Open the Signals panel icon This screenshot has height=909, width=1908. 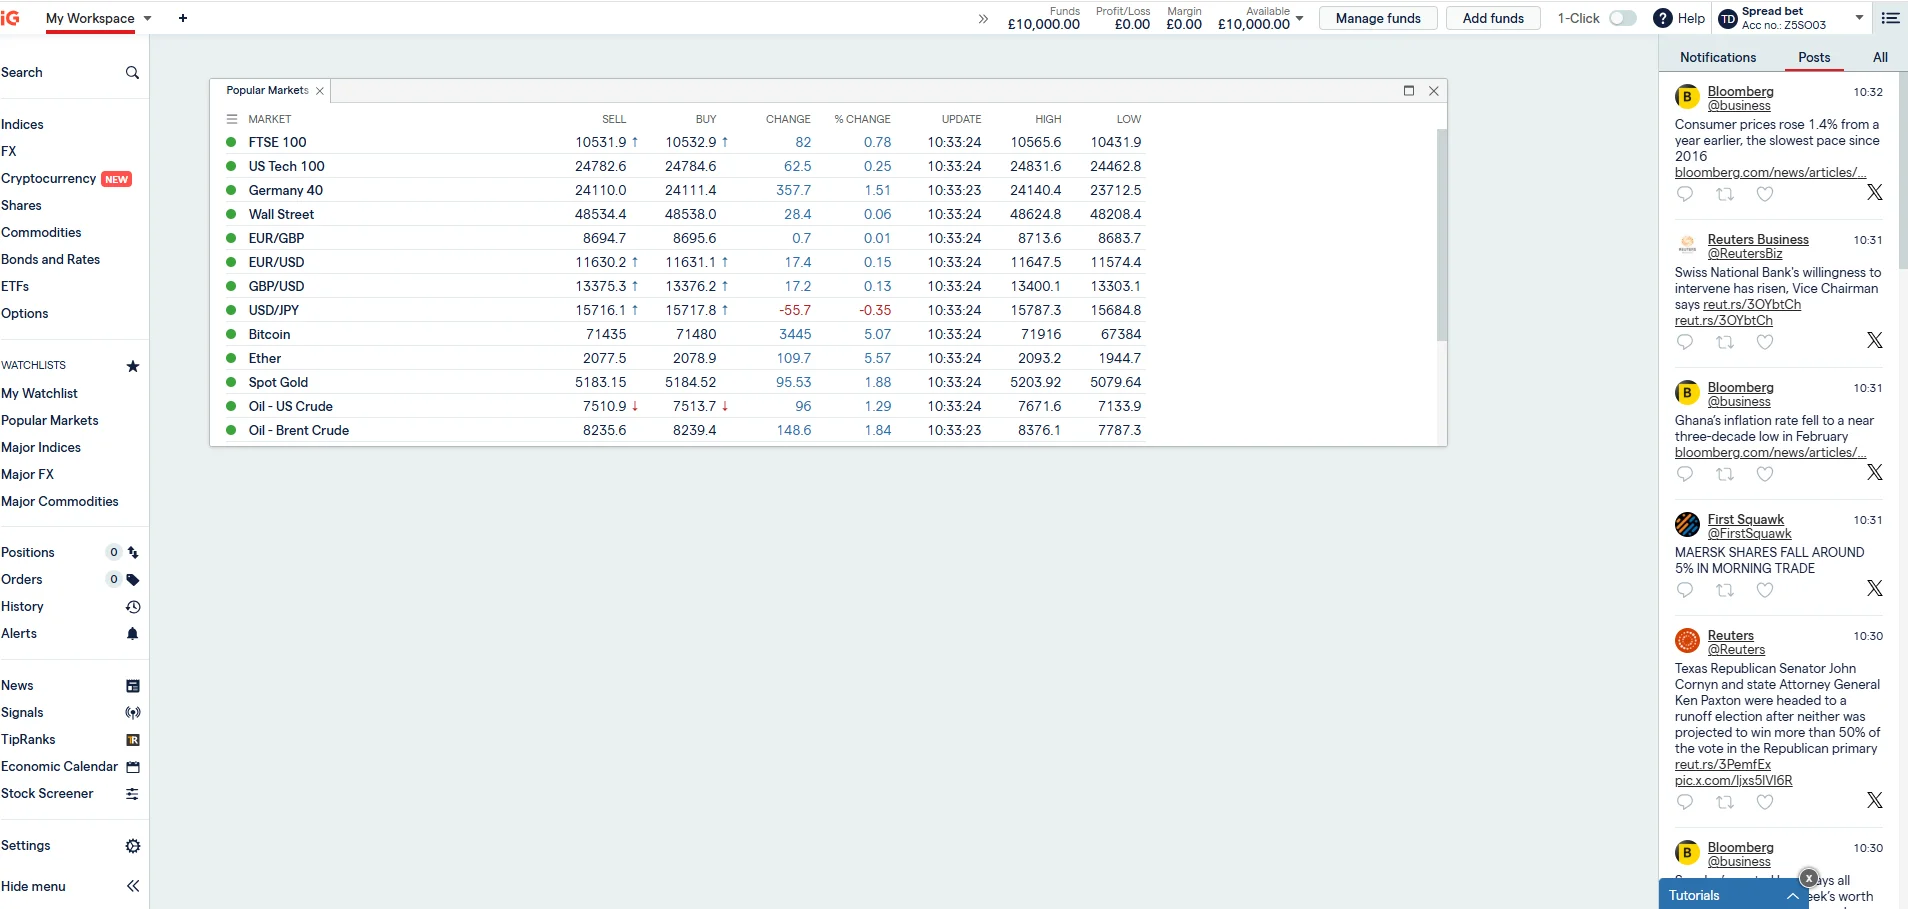click(x=131, y=712)
